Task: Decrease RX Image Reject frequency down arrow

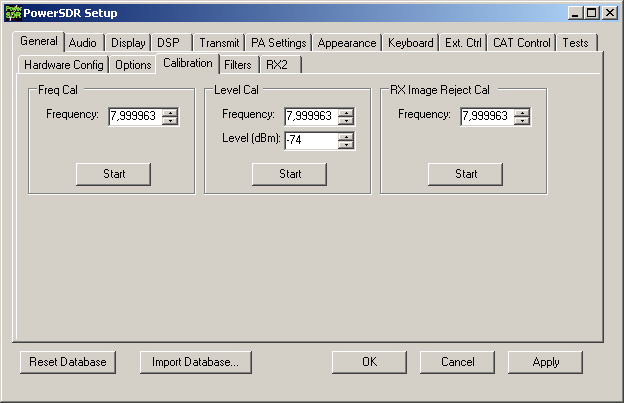Action: point(523,121)
